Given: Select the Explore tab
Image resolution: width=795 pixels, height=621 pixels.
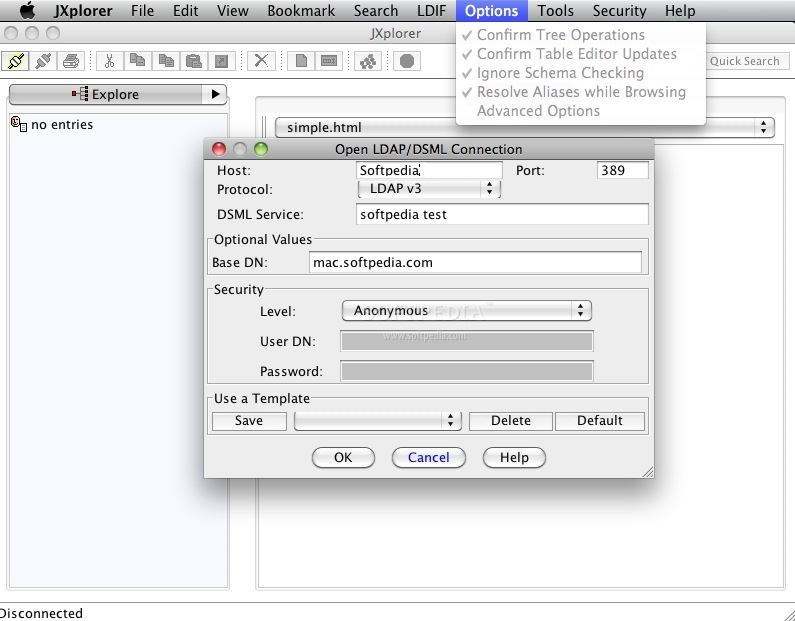Looking at the screenshot, I should pos(105,94).
